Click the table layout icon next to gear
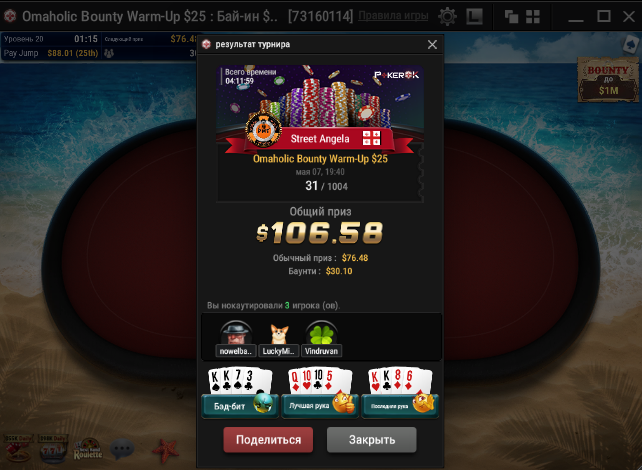This screenshot has height=470, width=642. click(475, 17)
